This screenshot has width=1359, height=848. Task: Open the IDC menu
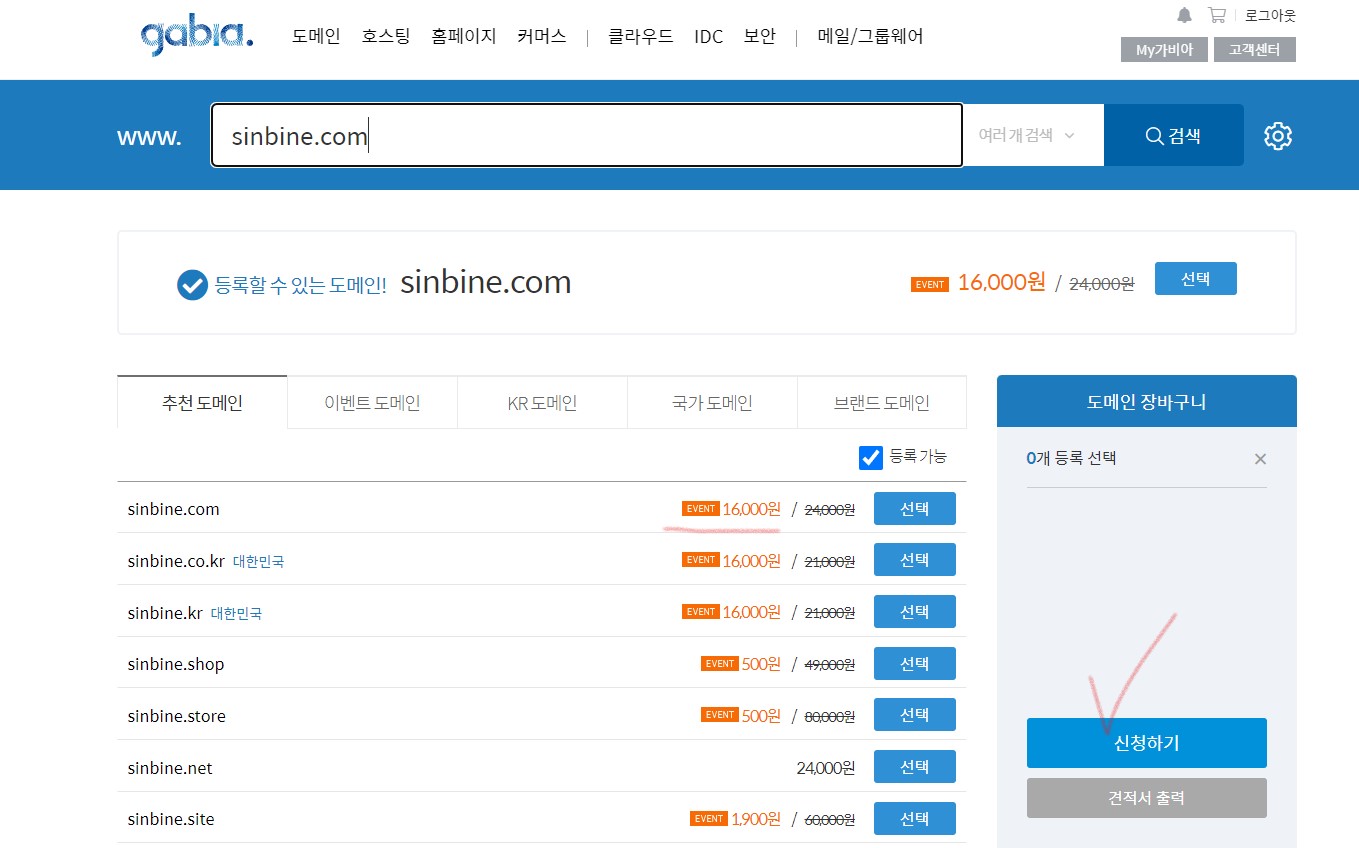click(x=709, y=37)
